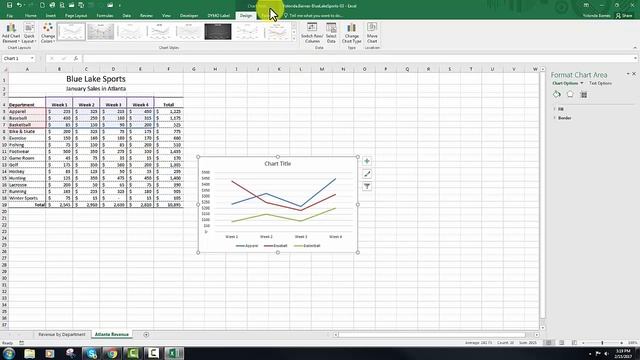The height and width of the screenshot is (360, 640).
Task: Switch to Page Layout view in the status bar
Action: click(562, 343)
